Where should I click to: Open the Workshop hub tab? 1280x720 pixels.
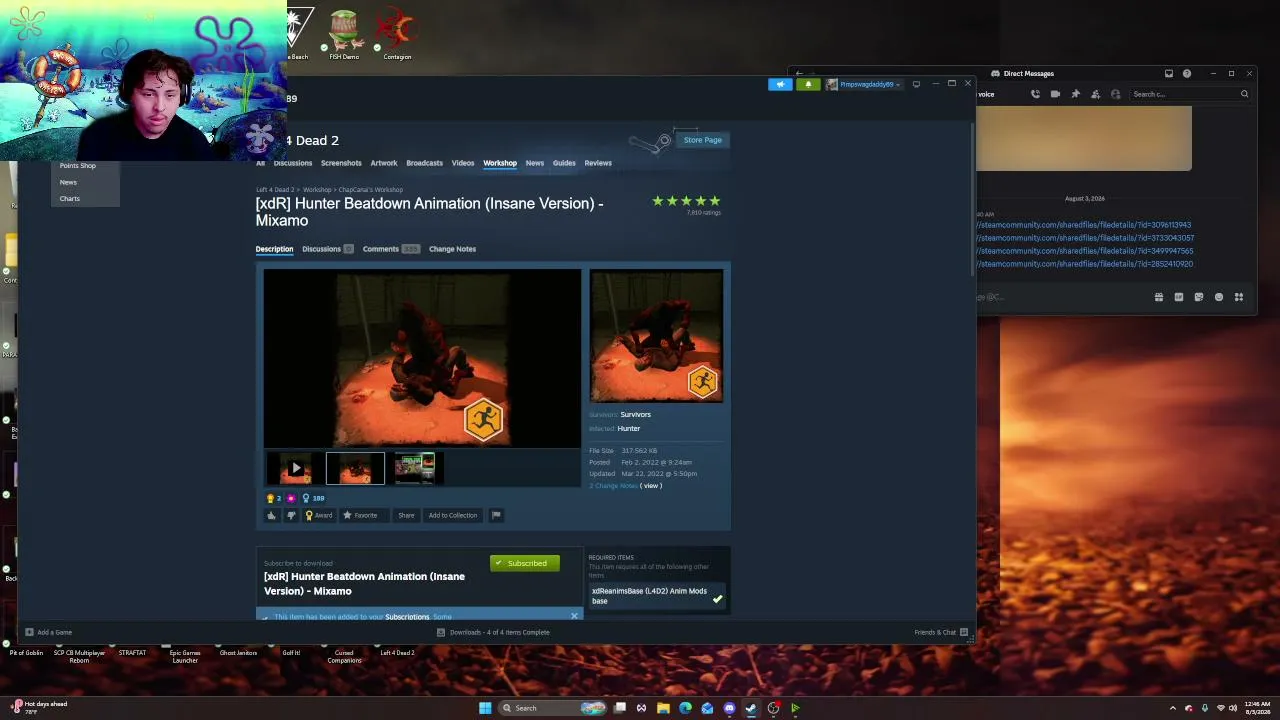tap(500, 163)
